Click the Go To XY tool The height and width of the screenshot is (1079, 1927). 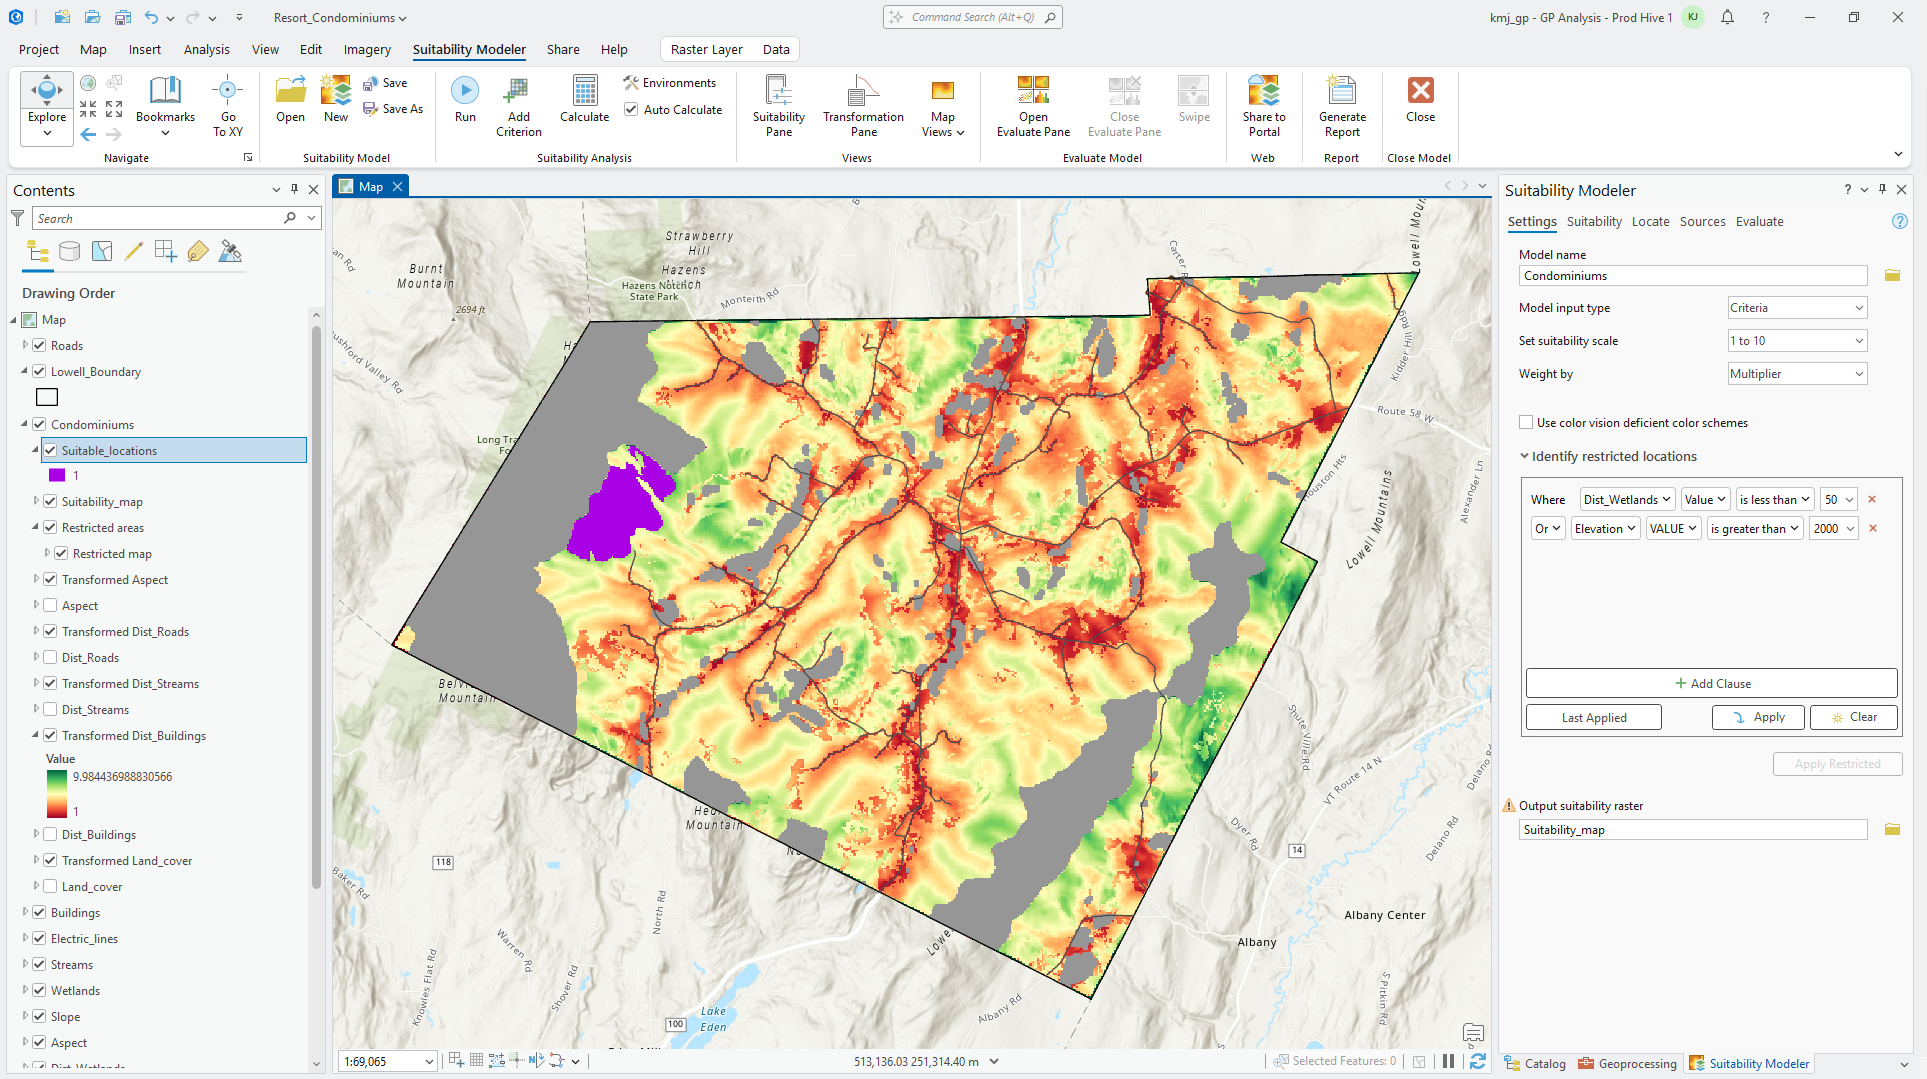click(228, 106)
